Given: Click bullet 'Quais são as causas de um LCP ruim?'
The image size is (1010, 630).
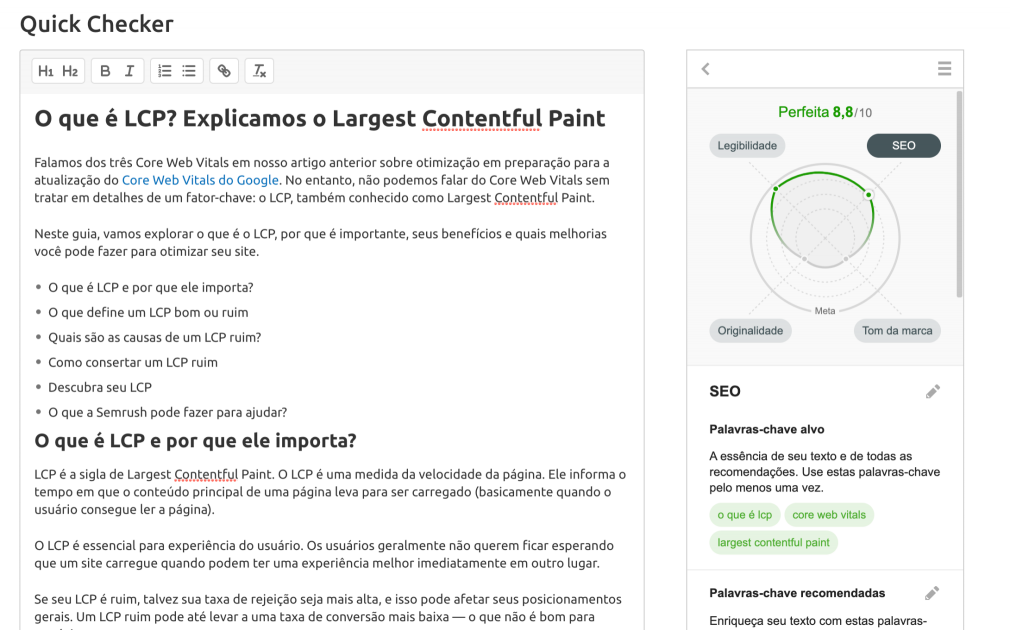Looking at the screenshot, I should pyautogui.click(x=155, y=338).
